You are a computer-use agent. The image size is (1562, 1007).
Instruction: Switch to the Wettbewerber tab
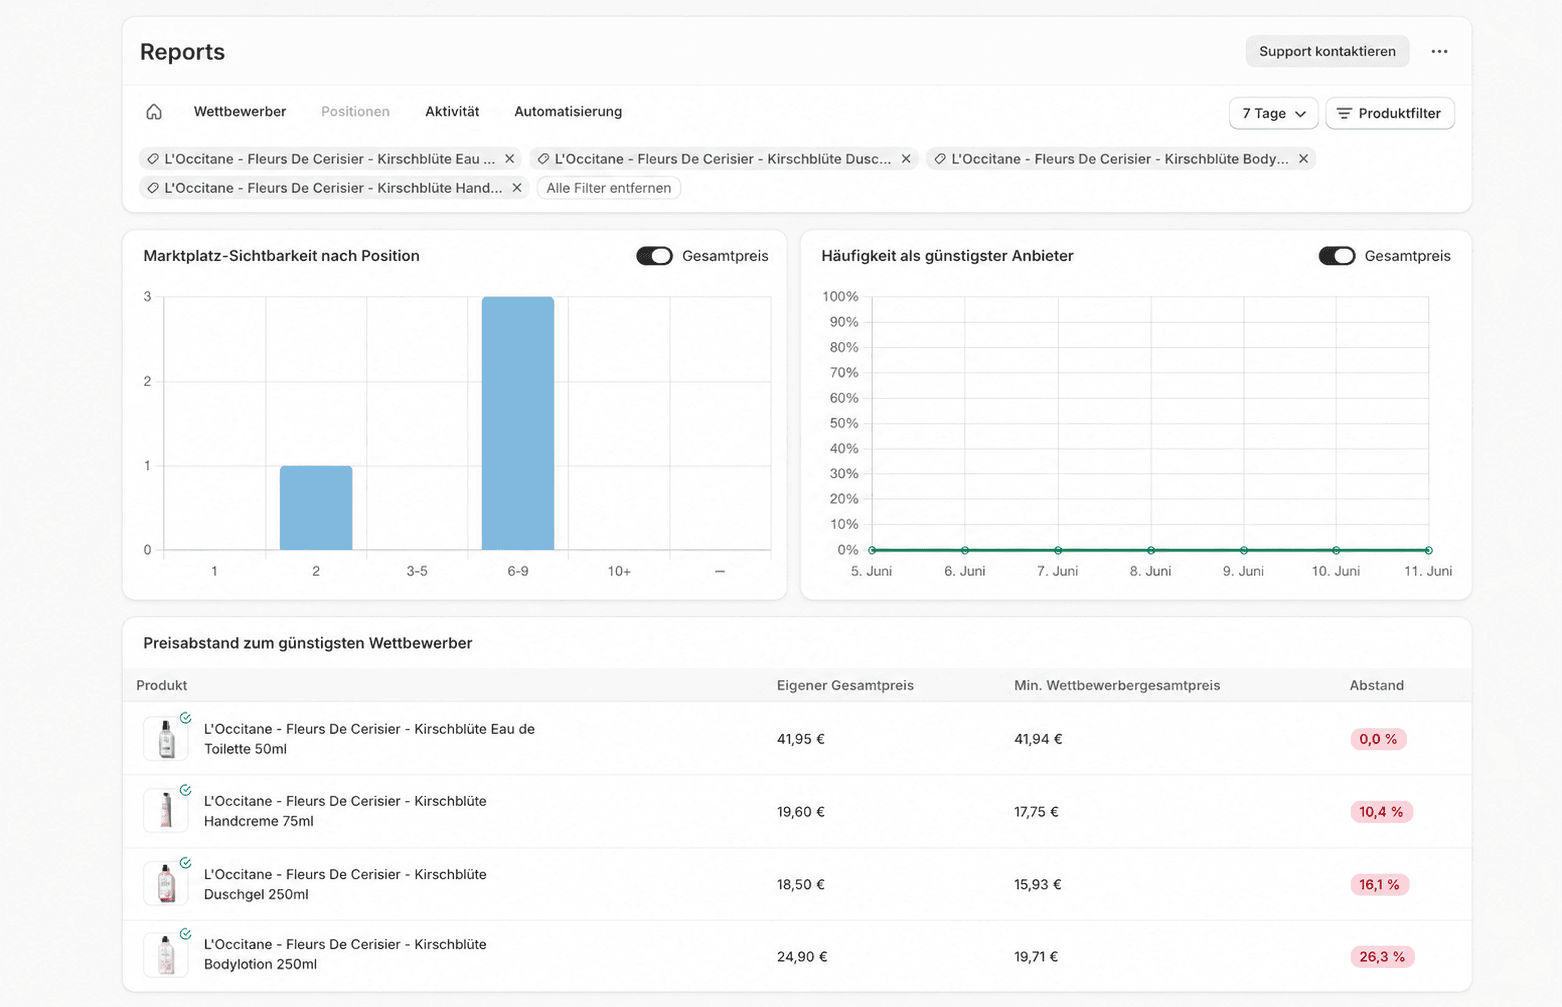240,112
